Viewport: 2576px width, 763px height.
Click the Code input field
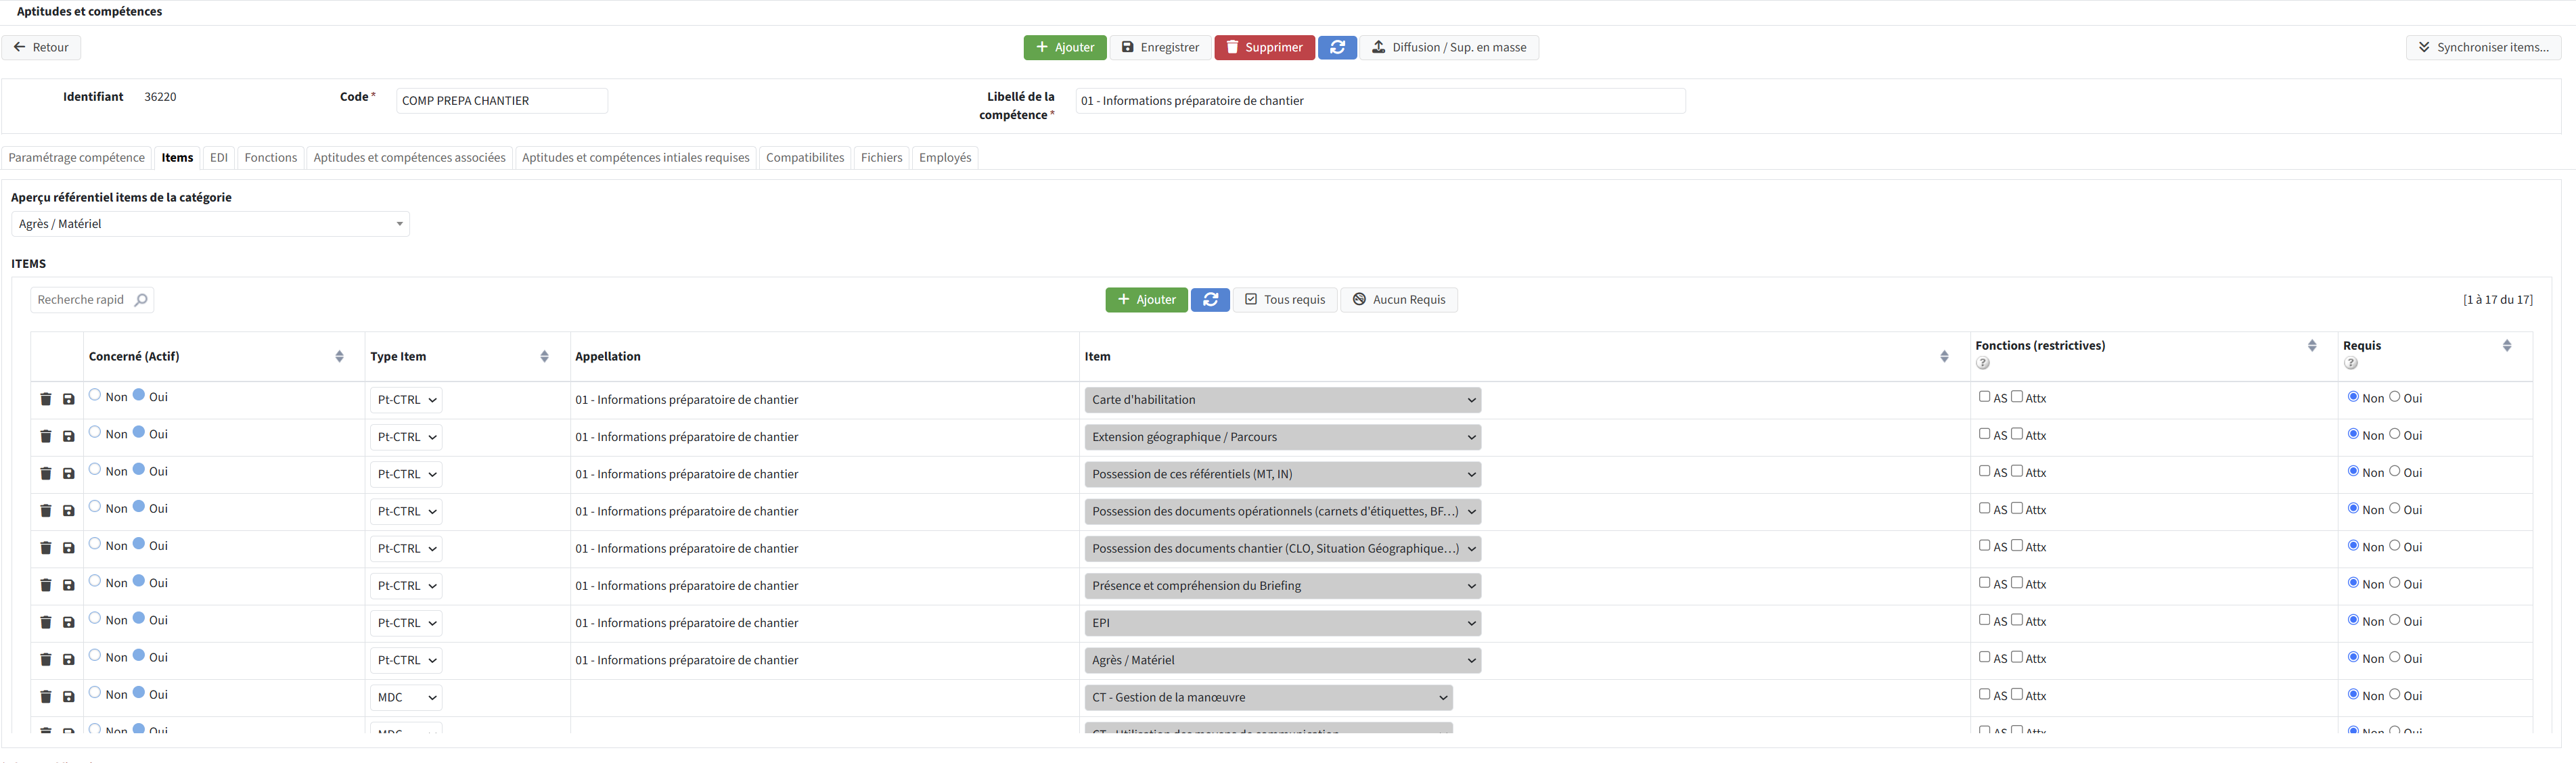(501, 101)
